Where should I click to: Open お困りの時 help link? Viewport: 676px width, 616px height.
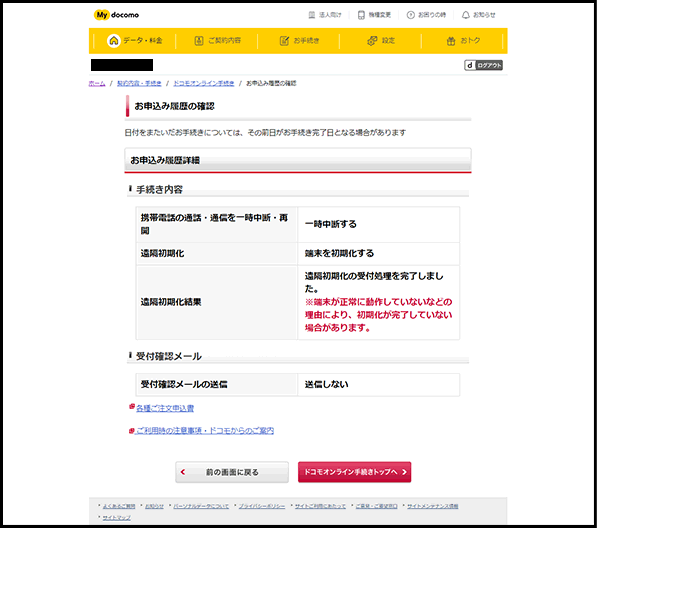(x=429, y=15)
